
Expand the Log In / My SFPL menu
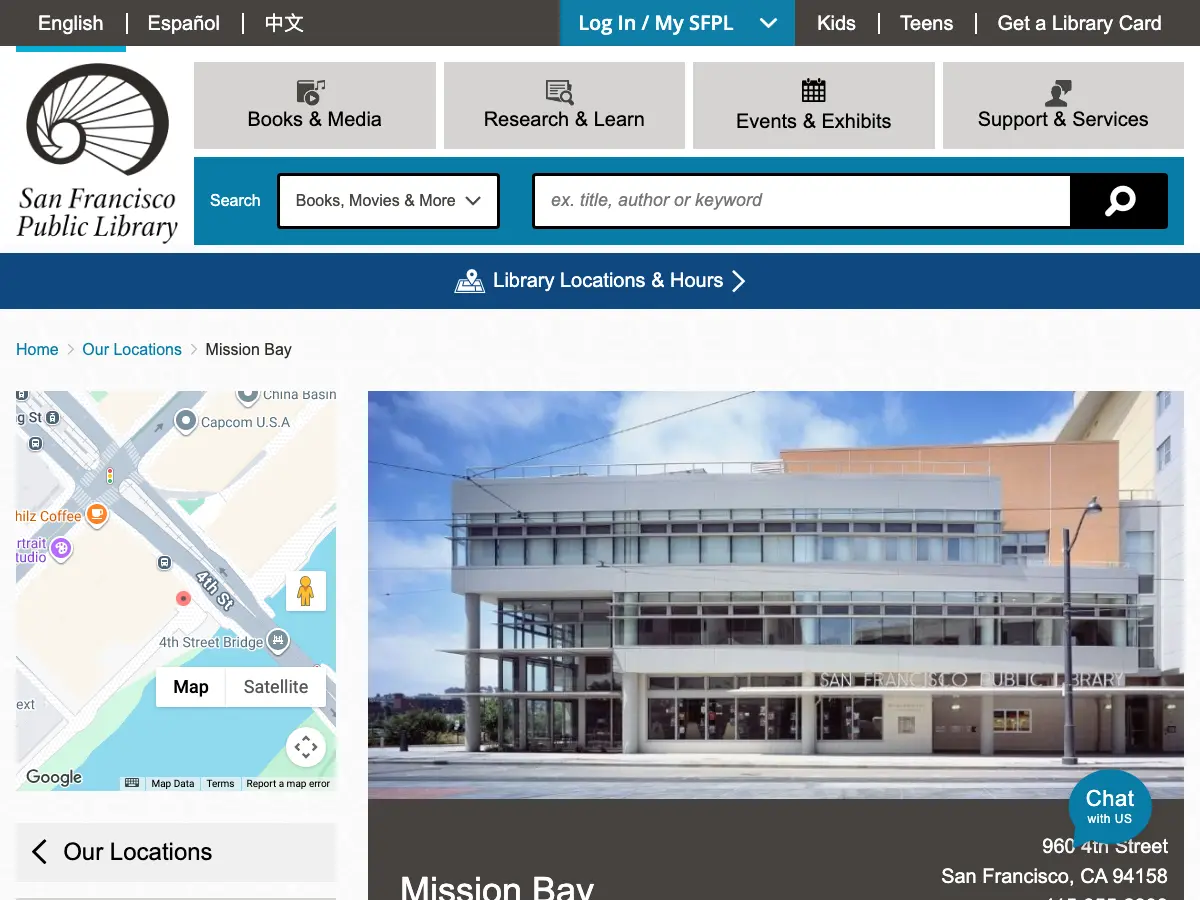(677, 23)
